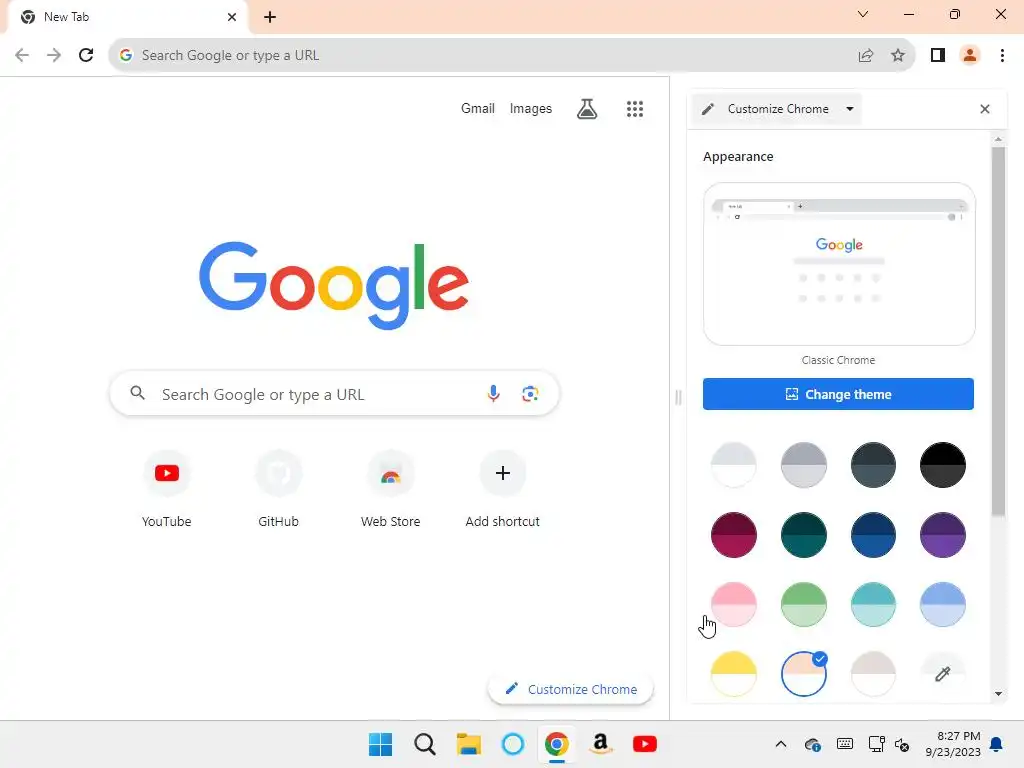Open the tab search chevron
The width and height of the screenshot is (1024, 768).
click(x=863, y=14)
